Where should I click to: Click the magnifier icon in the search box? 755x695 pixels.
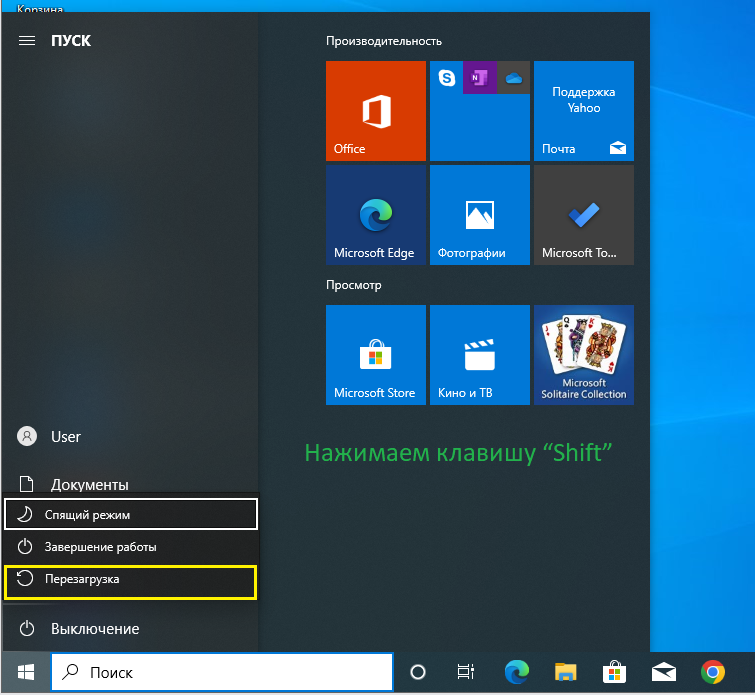(70, 671)
